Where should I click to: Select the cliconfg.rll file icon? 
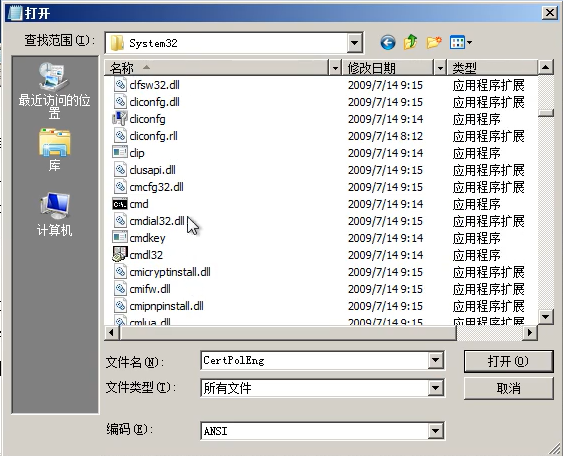120,136
